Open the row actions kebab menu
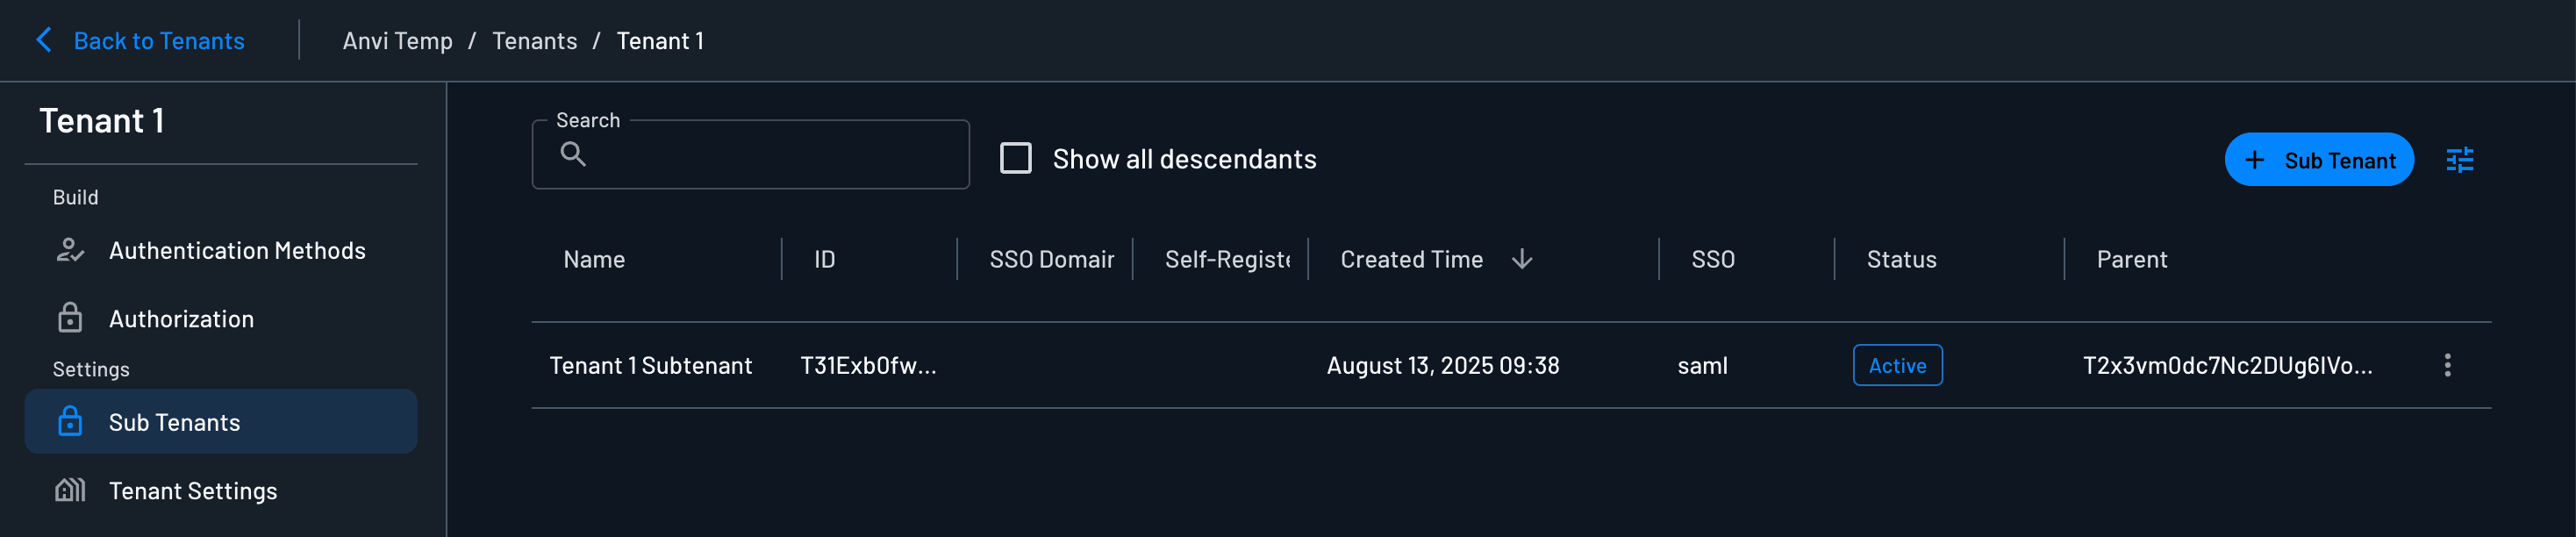 point(2448,365)
